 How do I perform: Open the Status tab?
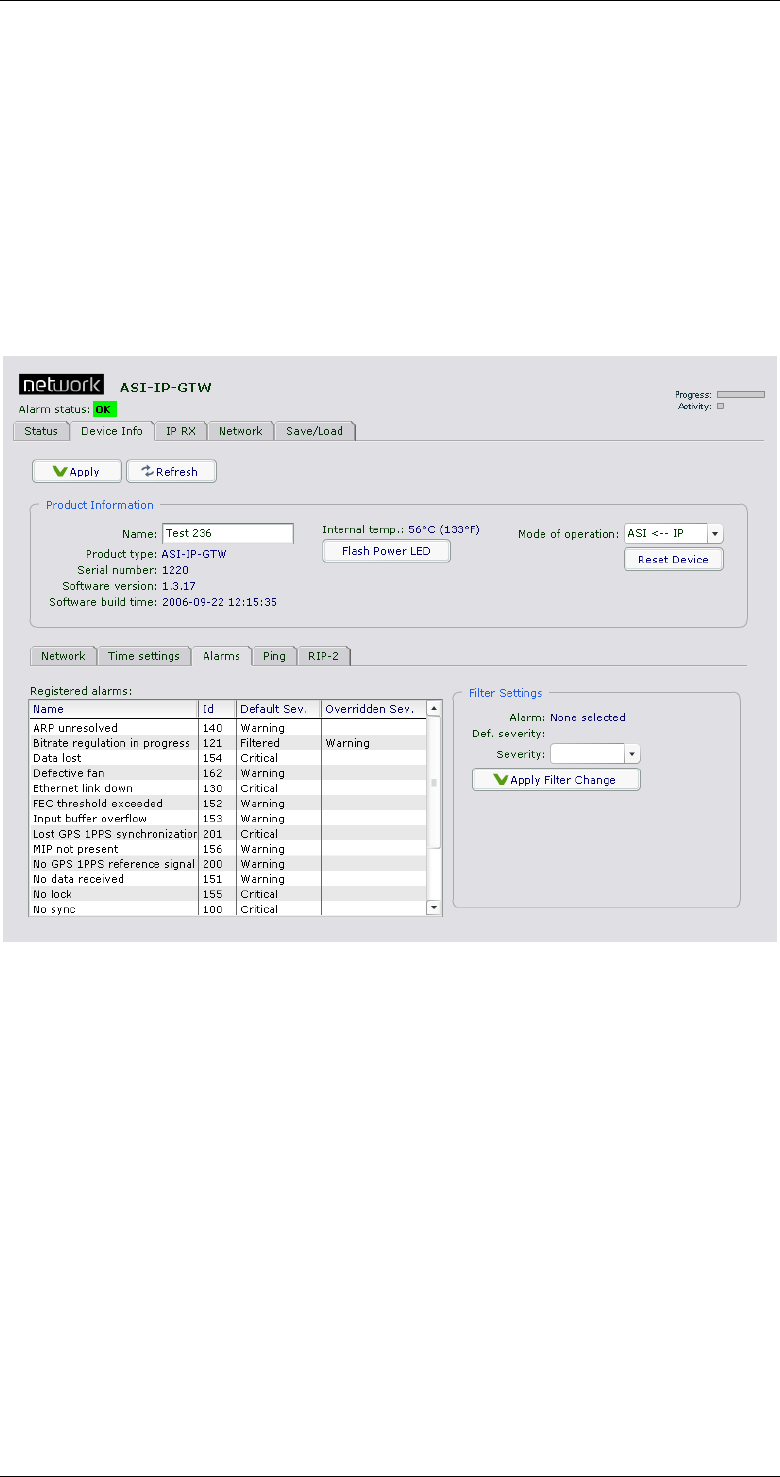42,431
